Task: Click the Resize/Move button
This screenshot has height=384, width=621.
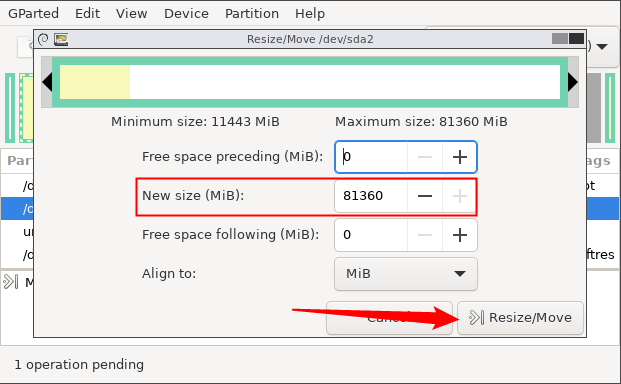Action: coord(520,318)
